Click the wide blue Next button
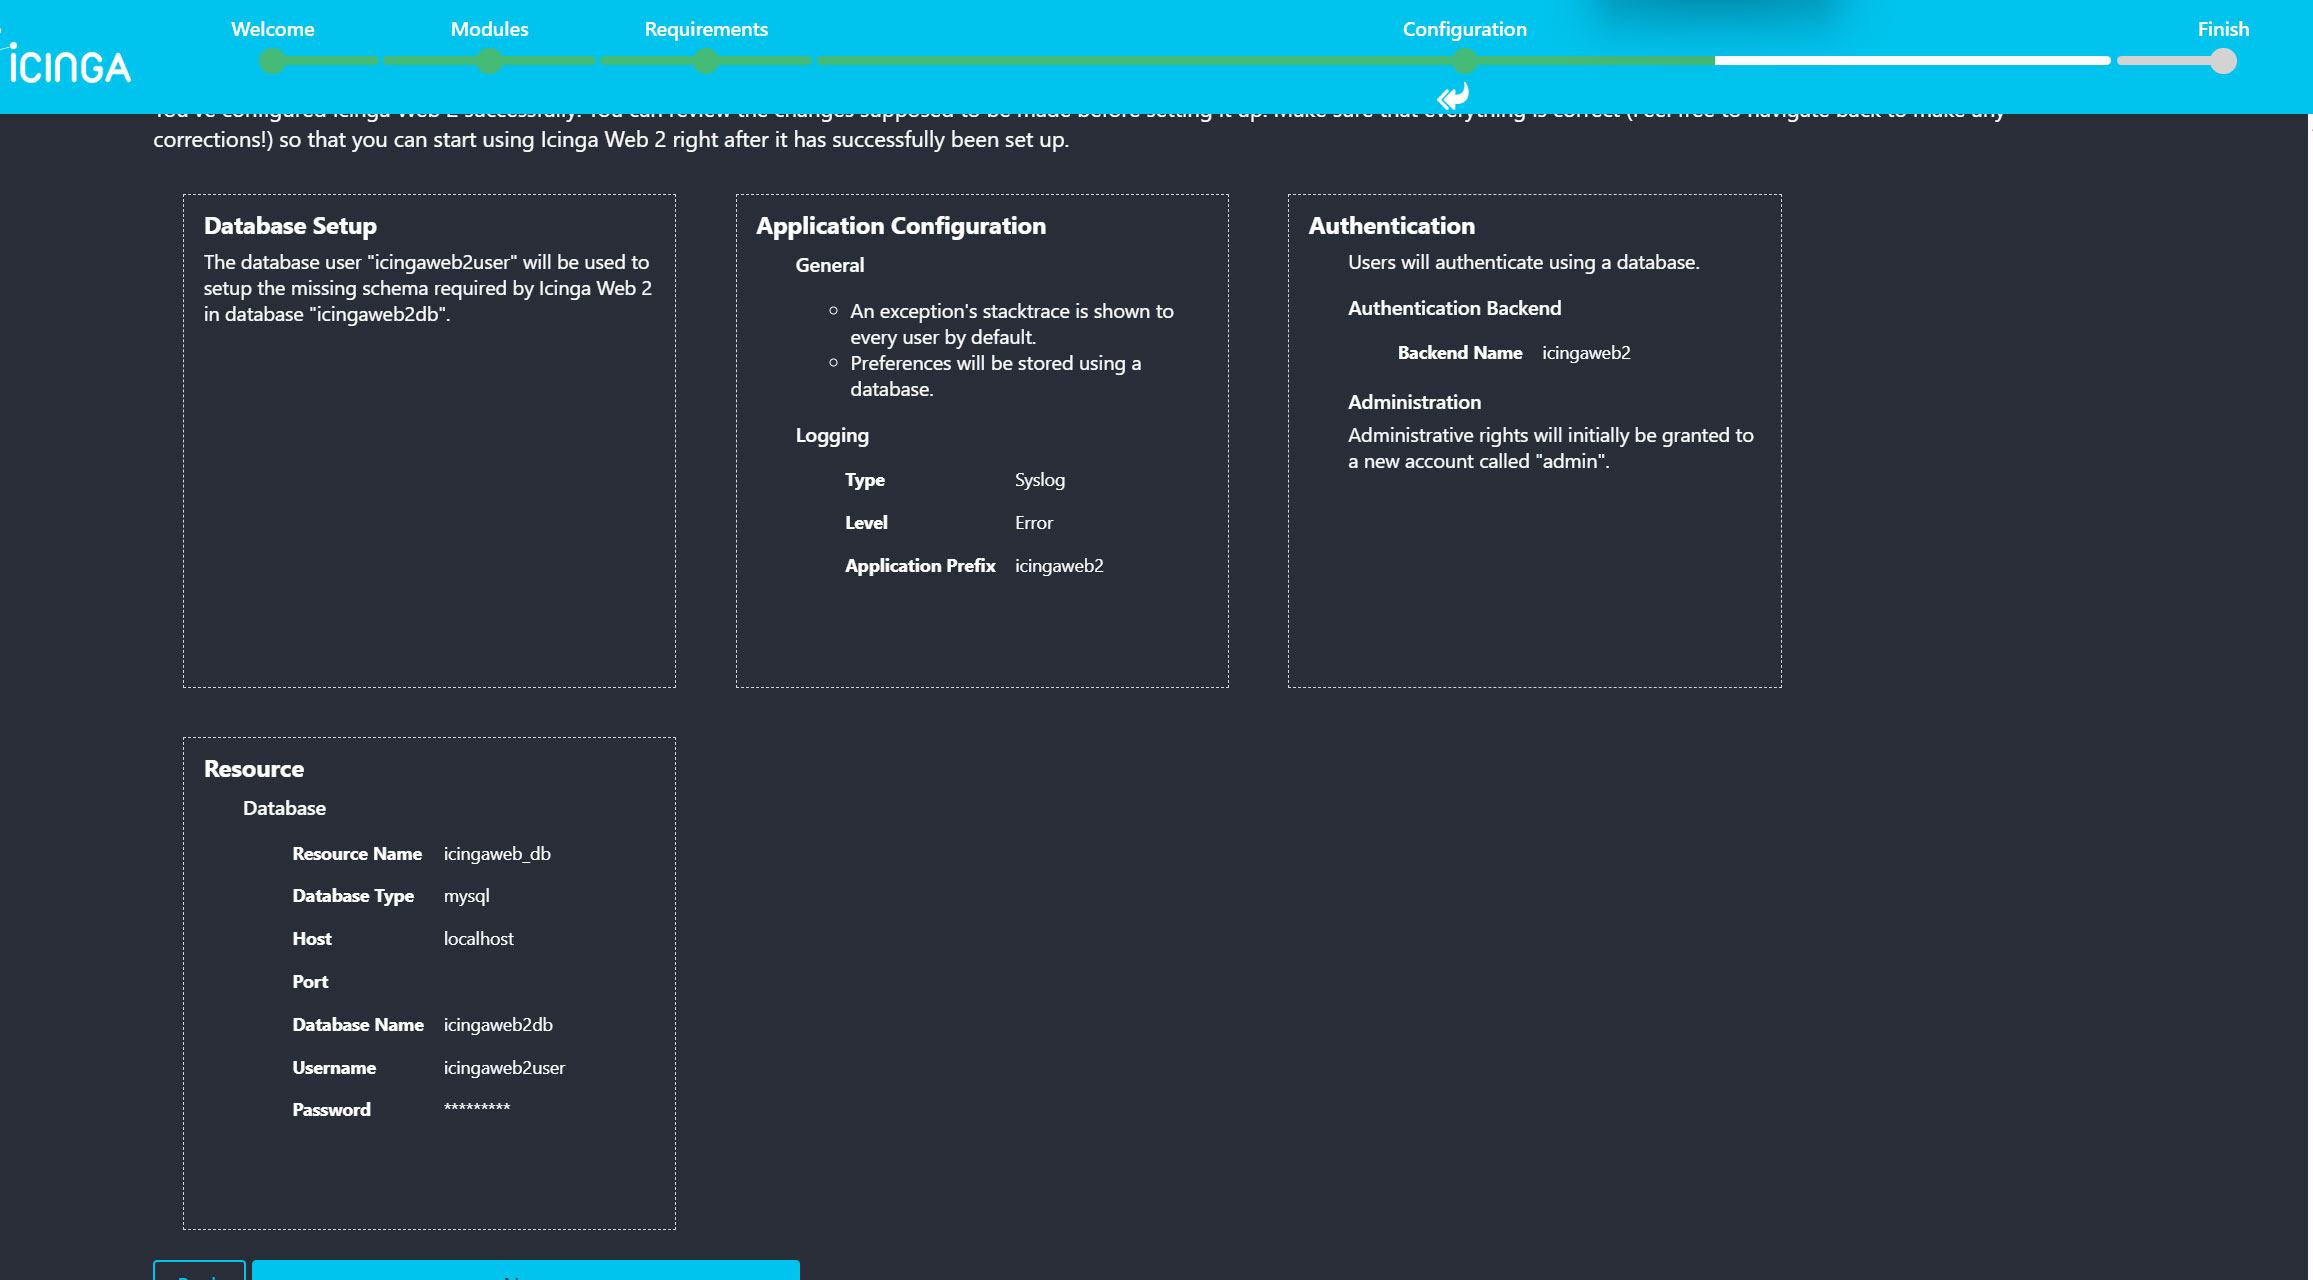The width and height of the screenshot is (2313, 1280). click(x=526, y=1271)
